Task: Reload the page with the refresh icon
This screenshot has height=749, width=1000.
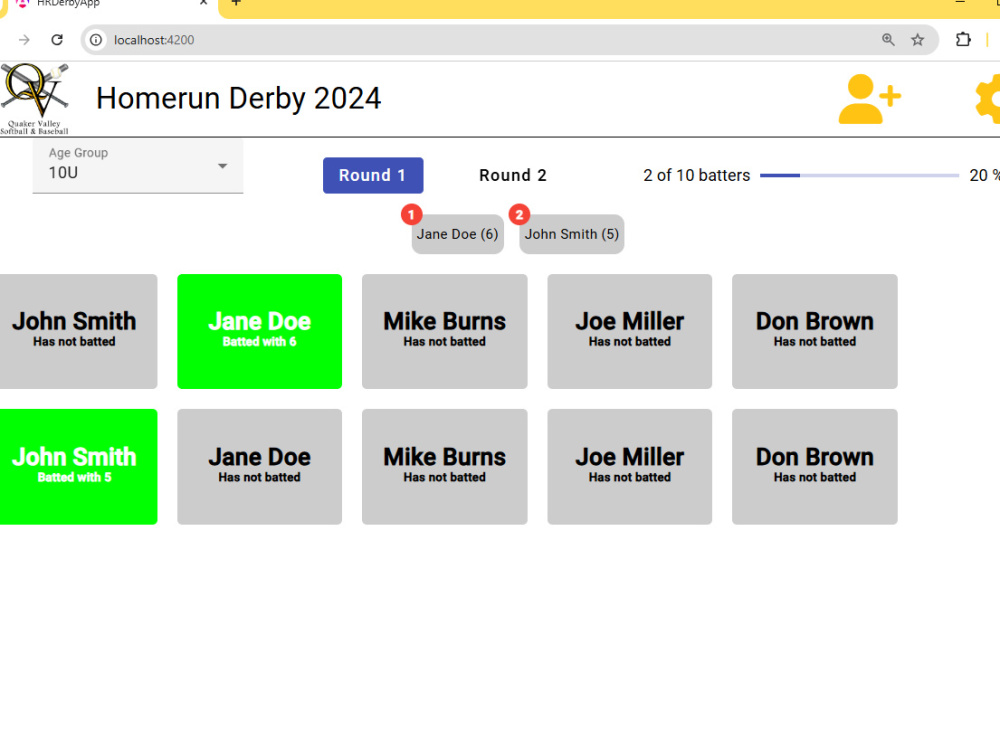Action: tap(57, 40)
